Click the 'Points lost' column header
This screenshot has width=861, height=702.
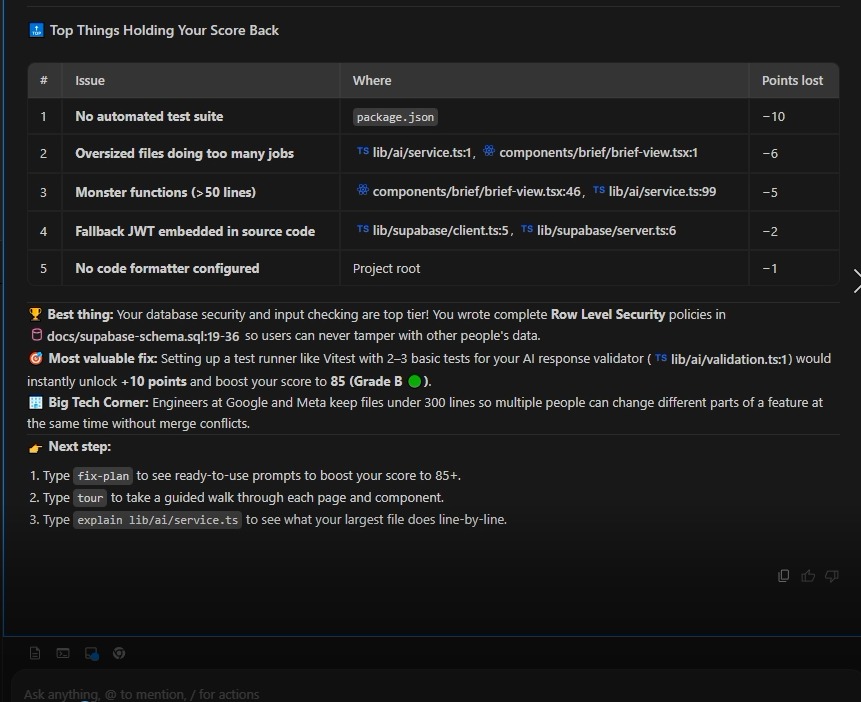(x=792, y=81)
